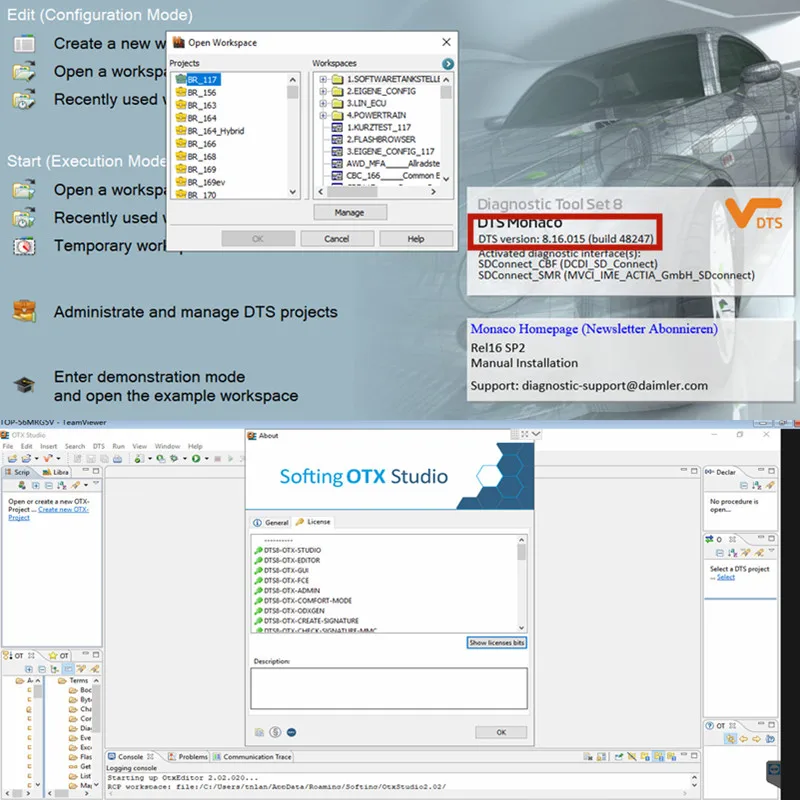
Task: Select DTS8-OTX-COMFORT-MODE license entry
Action: pyautogui.click(x=303, y=601)
